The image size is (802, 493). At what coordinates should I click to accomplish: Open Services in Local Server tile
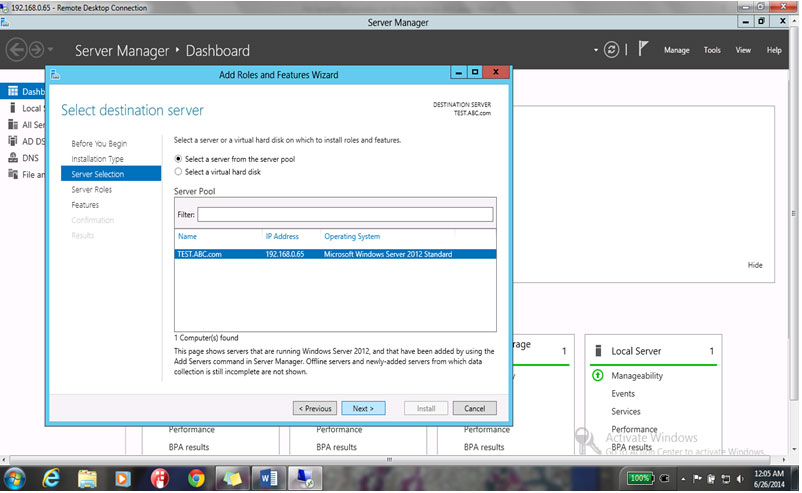coord(626,412)
